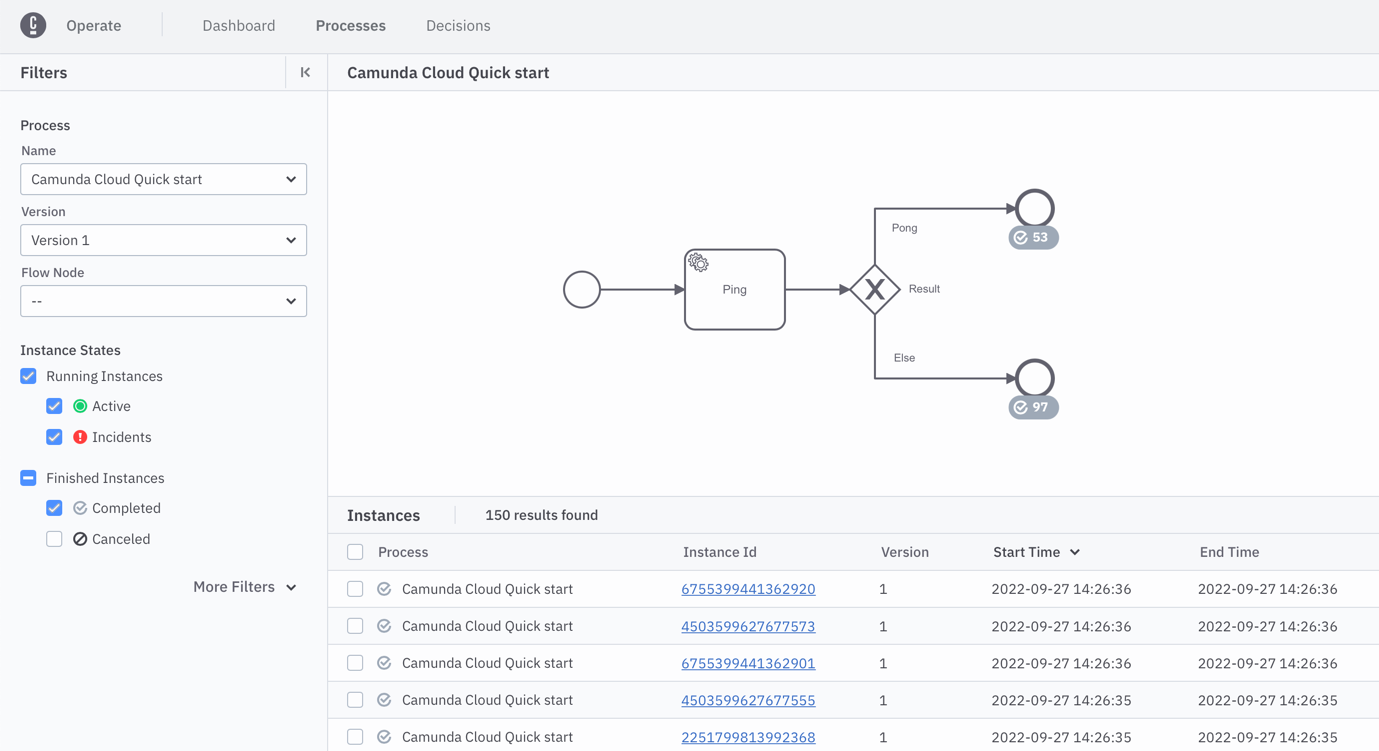
Task: Click the process start event circle
Action: pyautogui.click(x=581, y=290)
